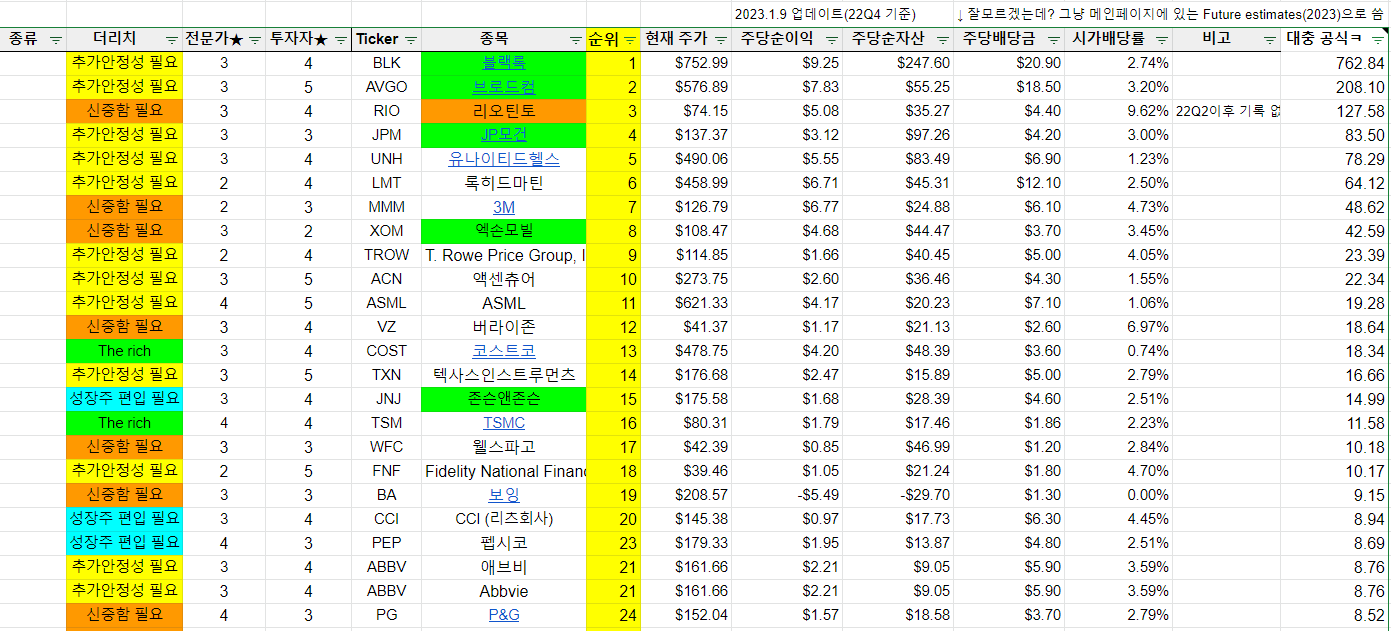Click the 록히드마틴 stock name cell
Viewport: 1391px width, 631px height.
(x=503, y=183)
